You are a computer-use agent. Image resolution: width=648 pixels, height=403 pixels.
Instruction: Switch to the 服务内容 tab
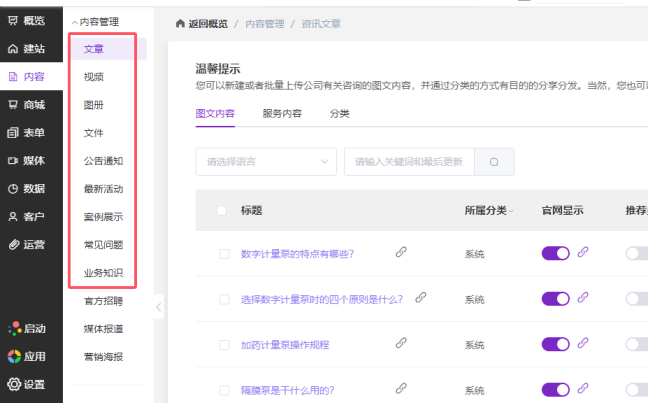coord(283,114)
